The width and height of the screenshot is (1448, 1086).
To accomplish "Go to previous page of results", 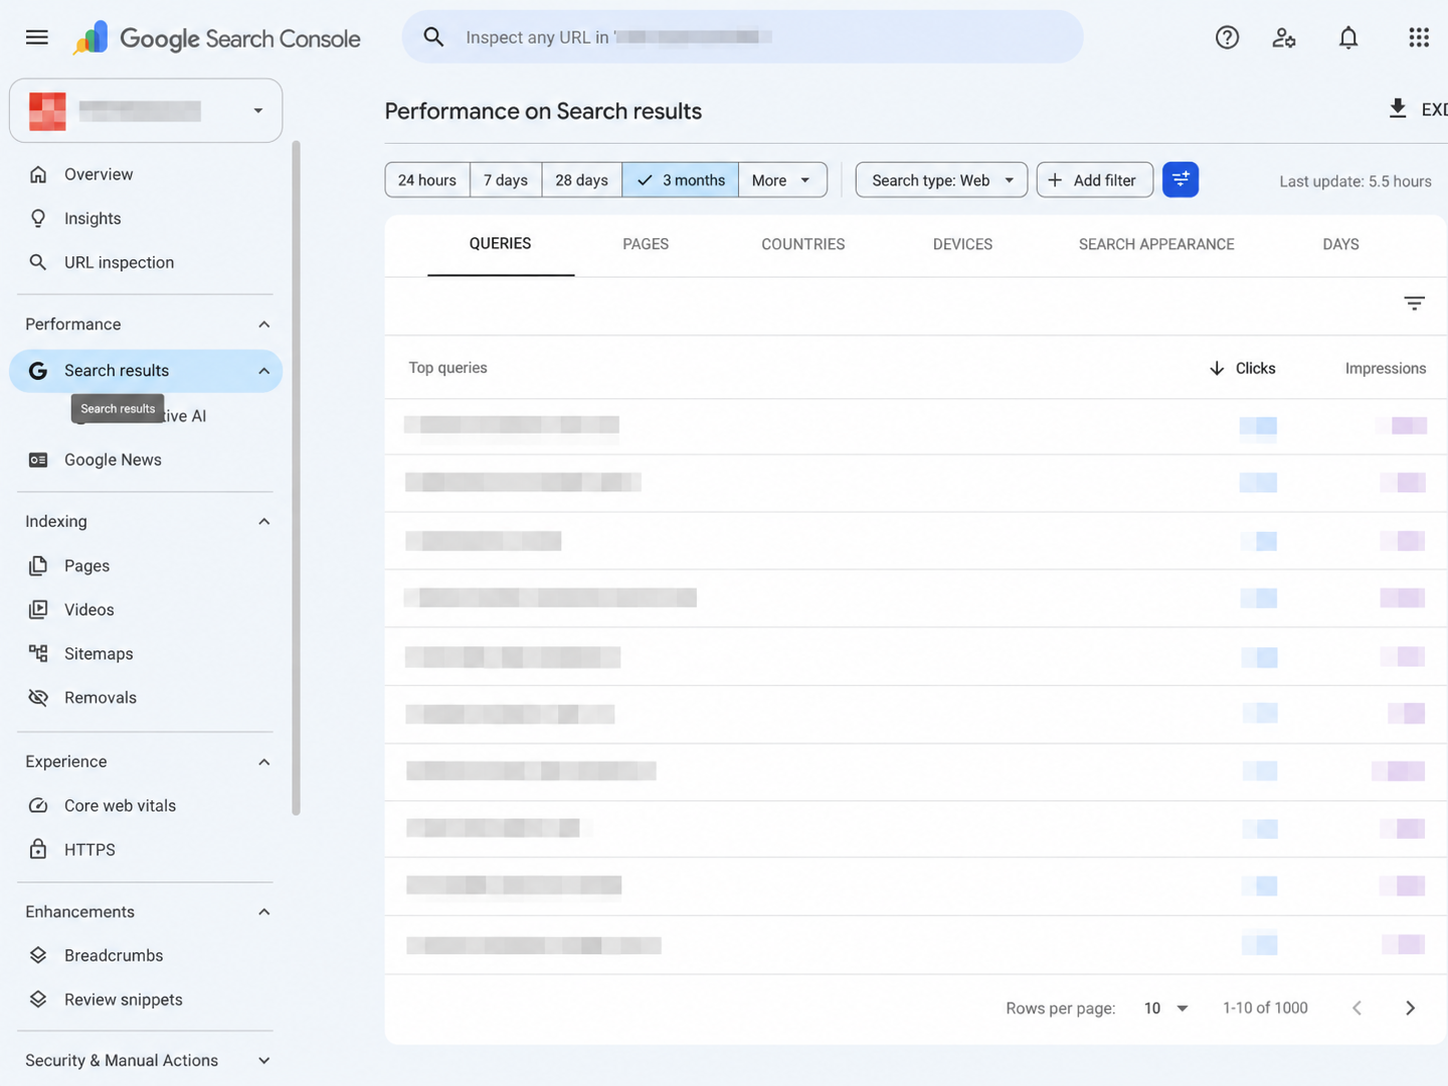I will pos(1357,1008).
